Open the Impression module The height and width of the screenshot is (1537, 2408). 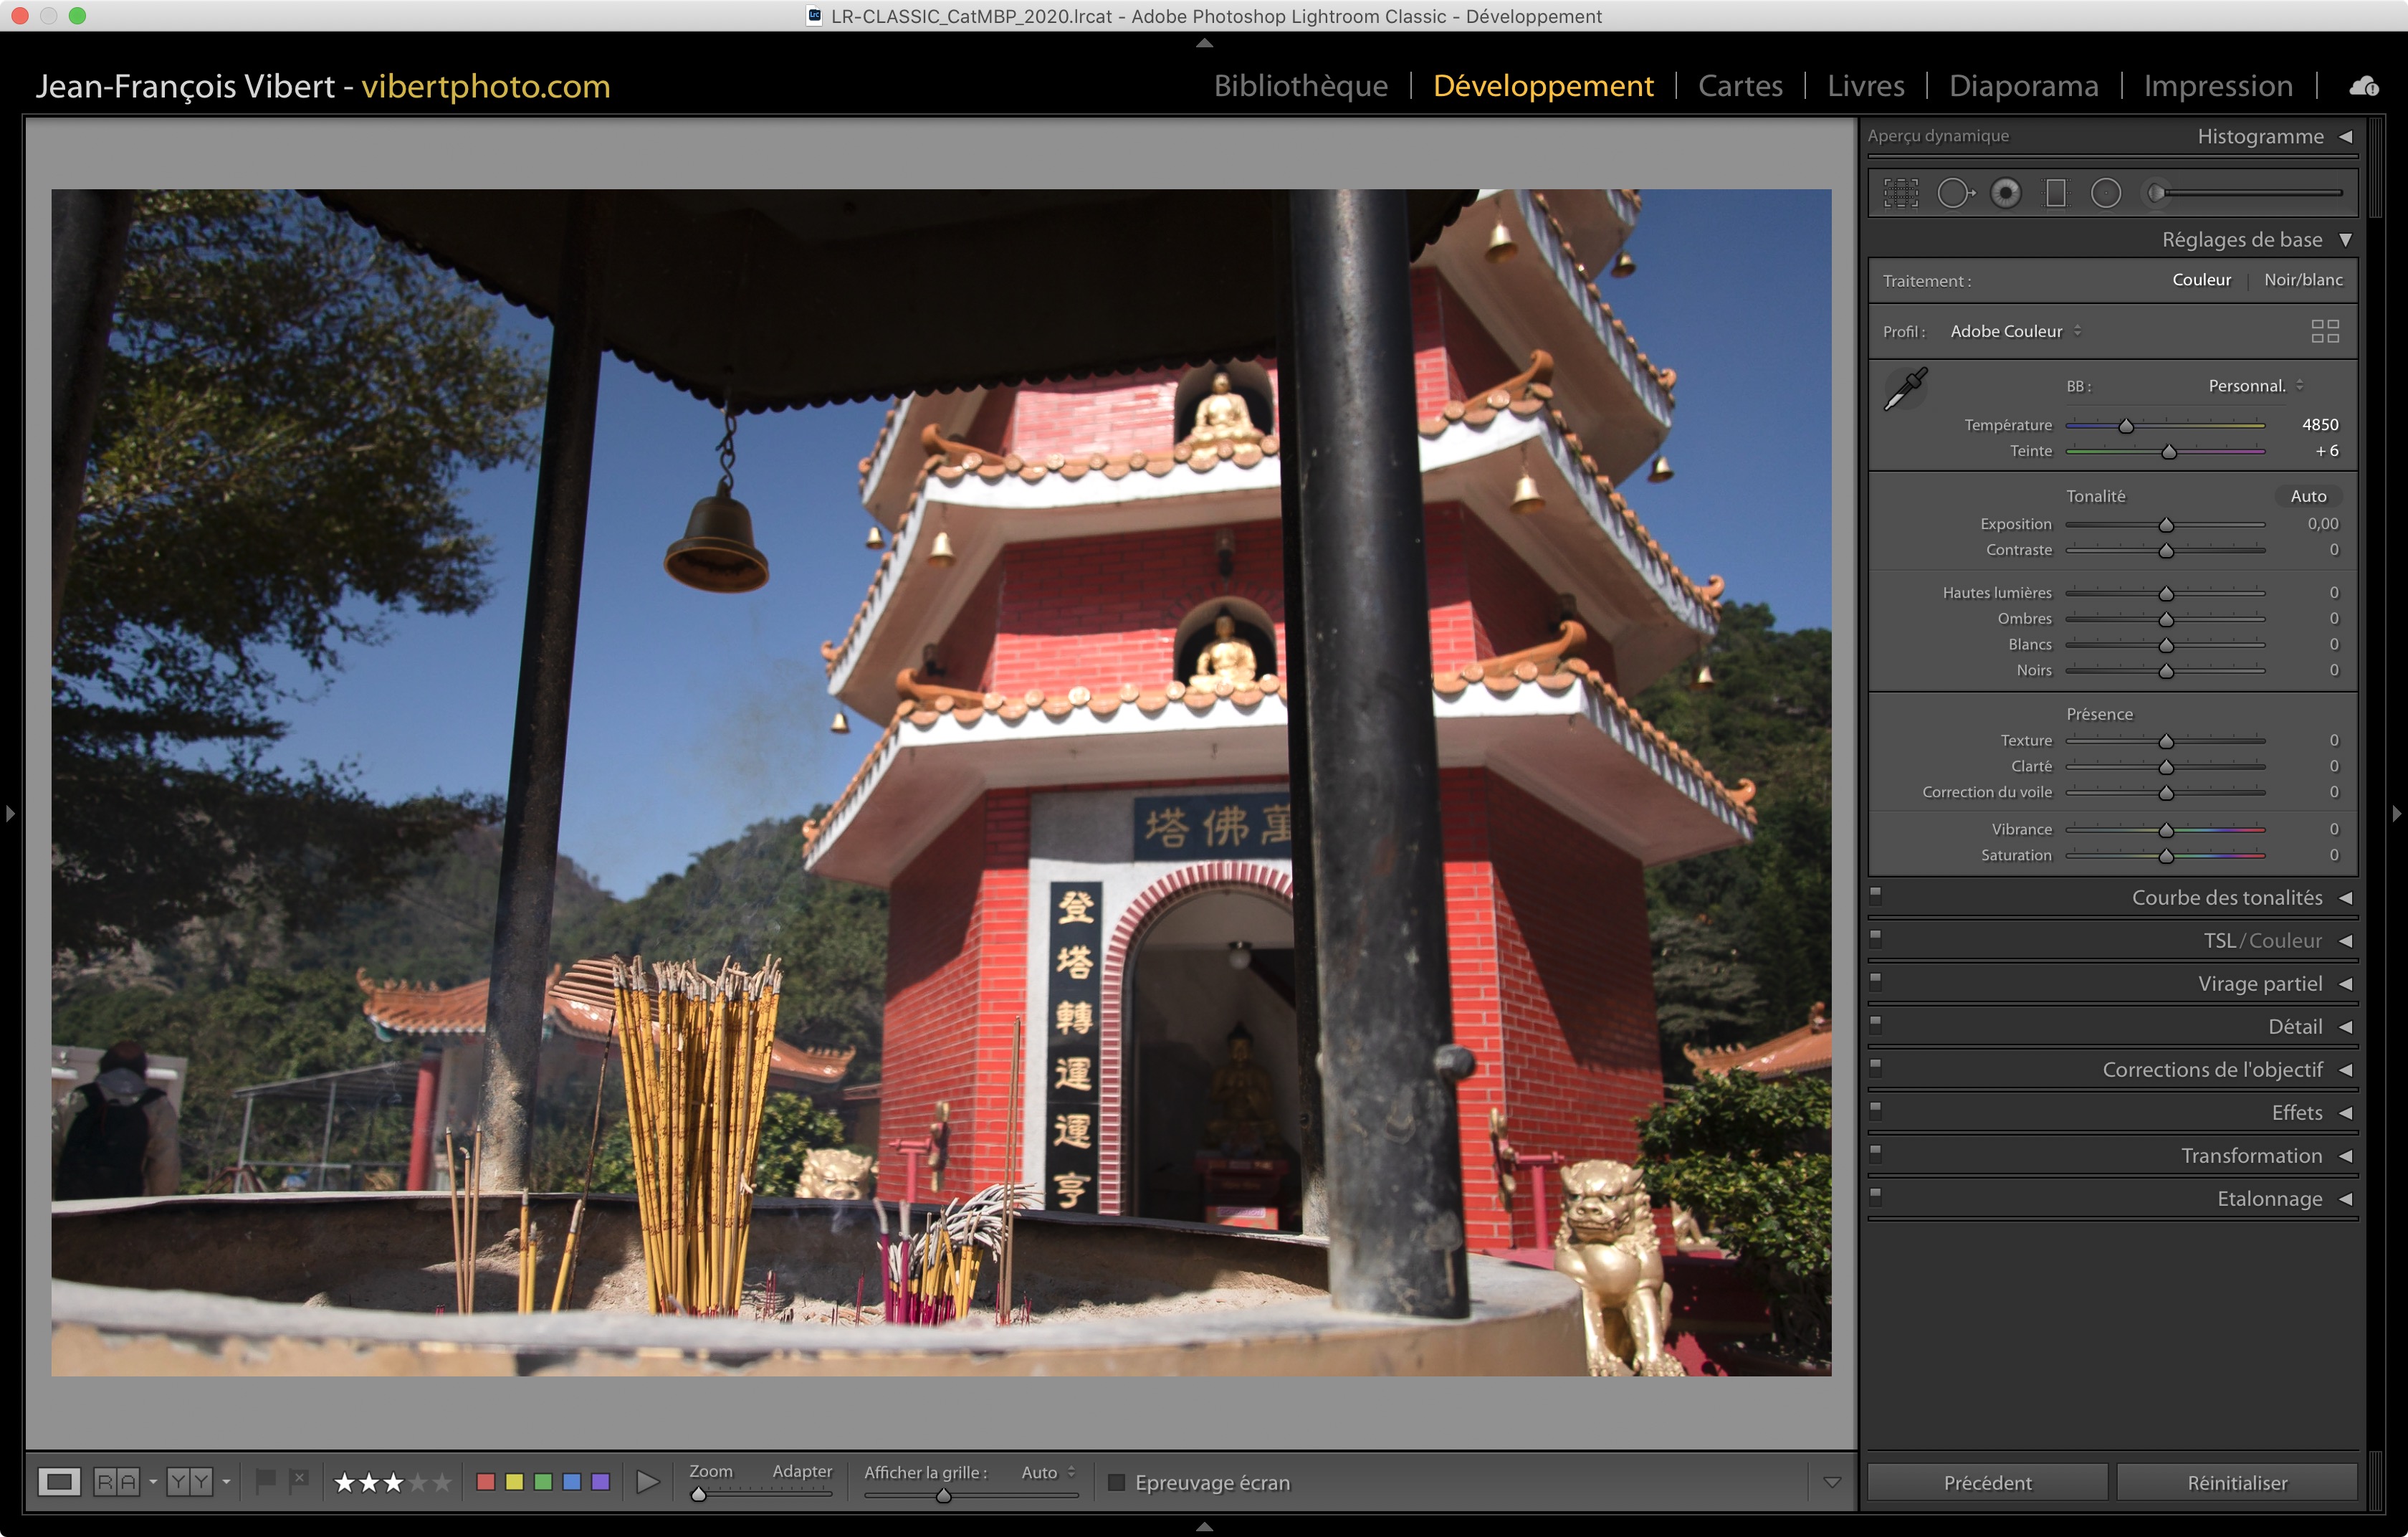point(2217,86)
